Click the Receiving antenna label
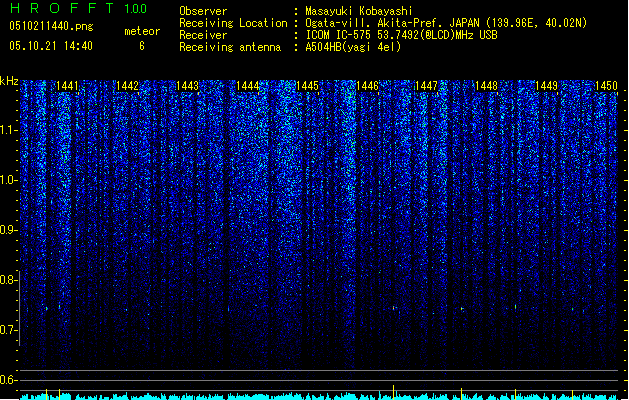Viewport: 629px width, 400px height. click(x=230, y=47)
